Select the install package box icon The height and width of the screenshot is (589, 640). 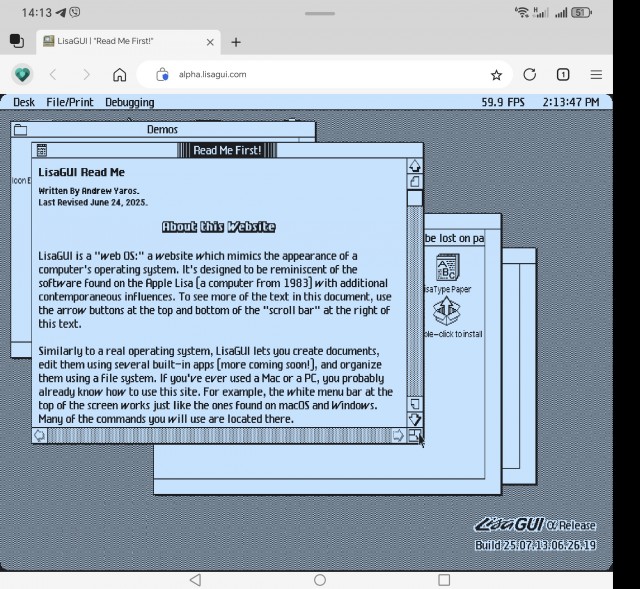pyautogui.click(x=447, y=311)
